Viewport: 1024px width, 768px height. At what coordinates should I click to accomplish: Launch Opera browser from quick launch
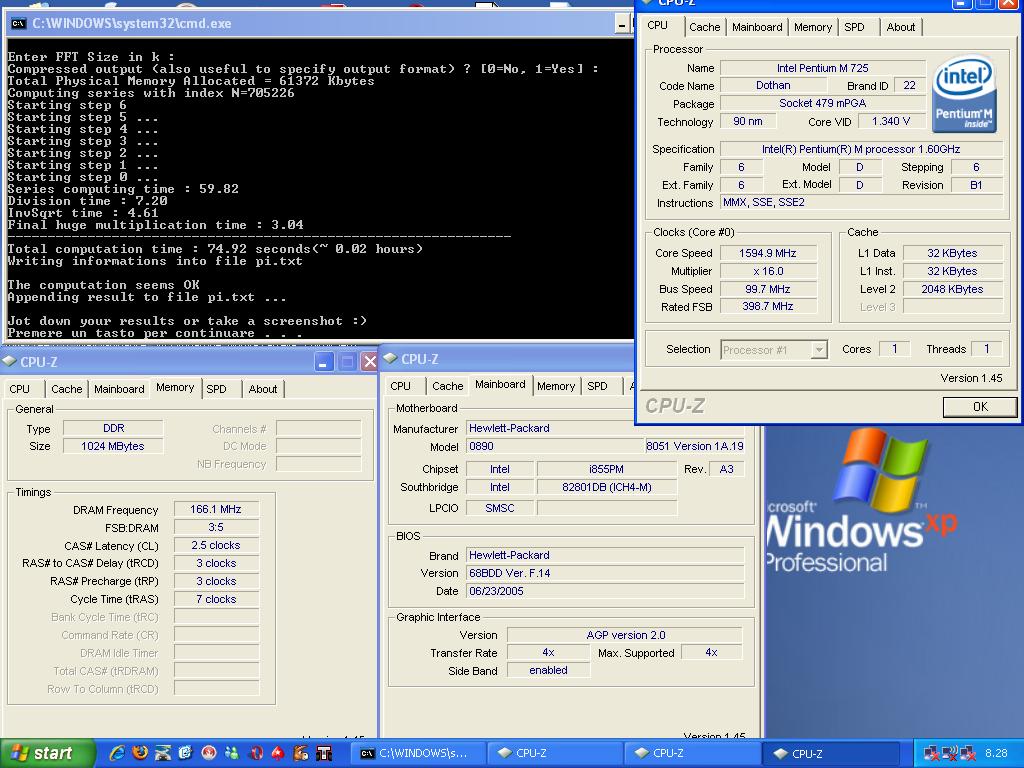[255, 753]
